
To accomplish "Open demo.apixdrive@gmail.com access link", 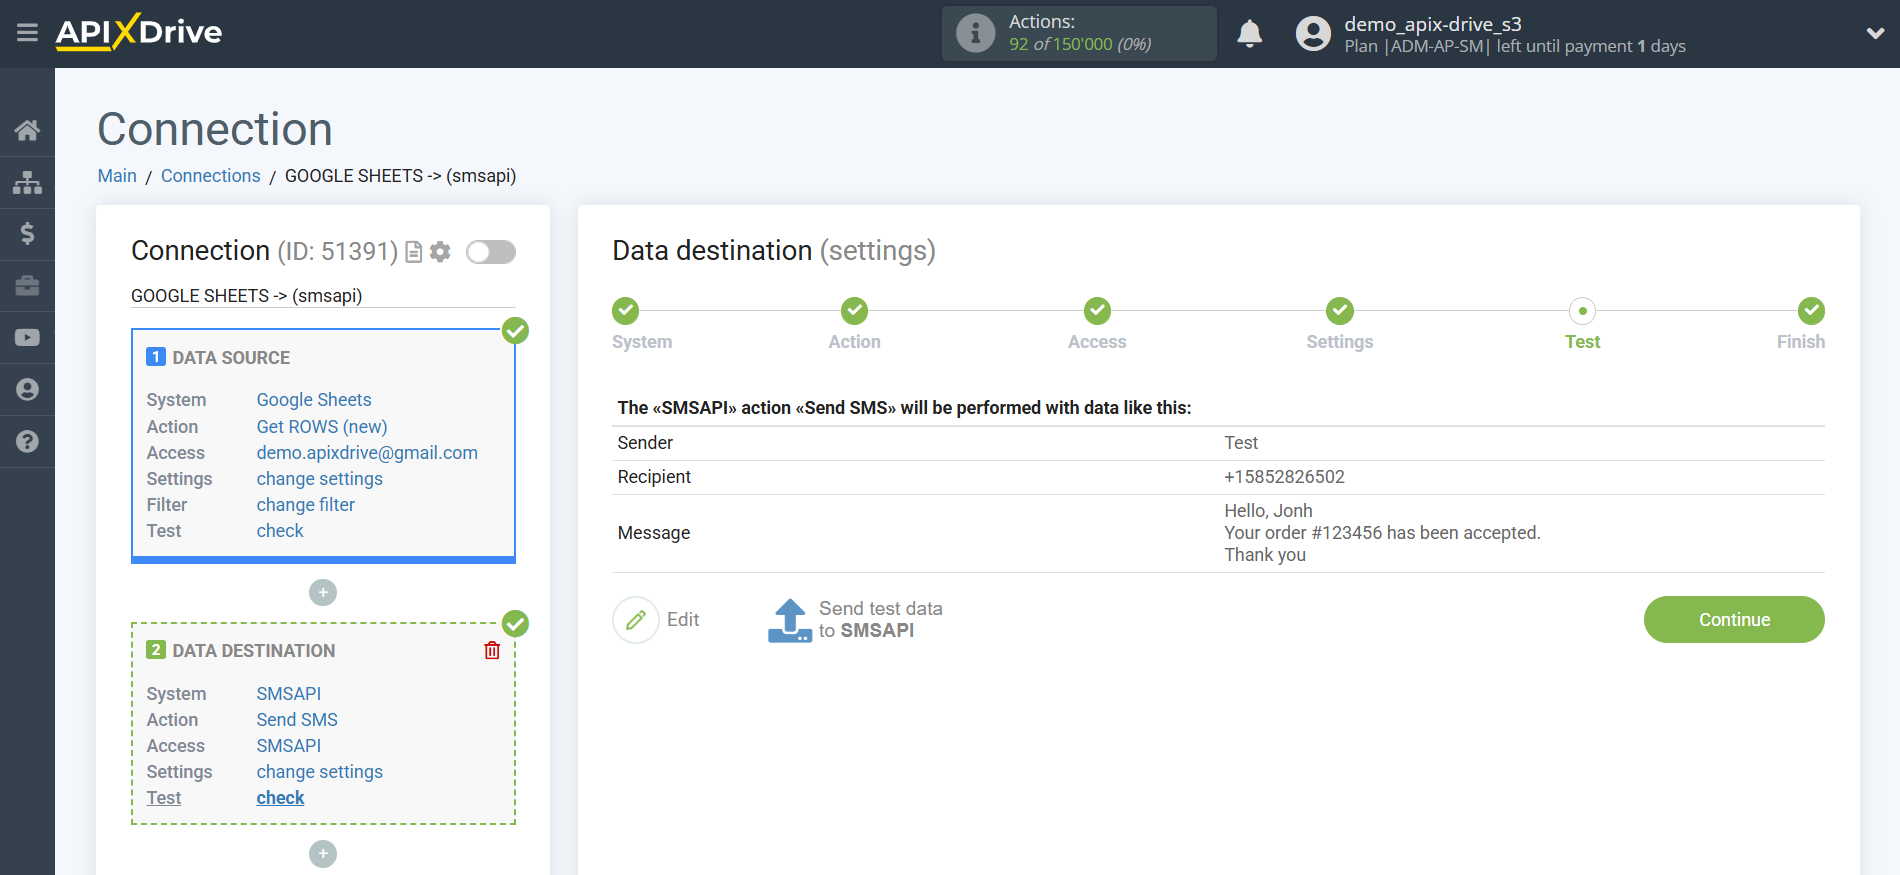I will pos(367,453).
